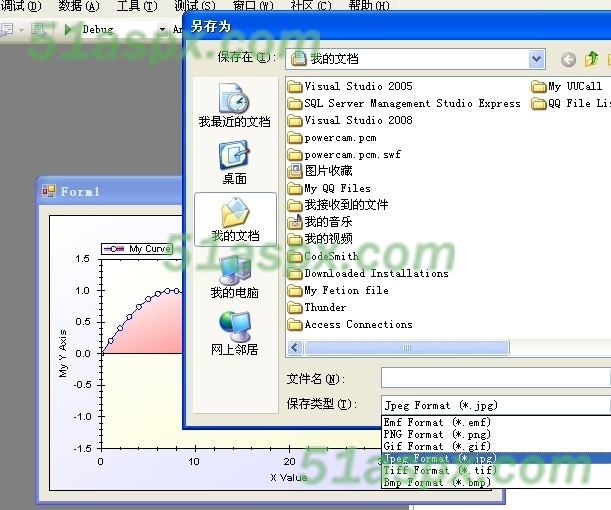Viewport: 611px width, 510px height.
Task: Select the 图片收藏 folder icon
Action: 295,171
